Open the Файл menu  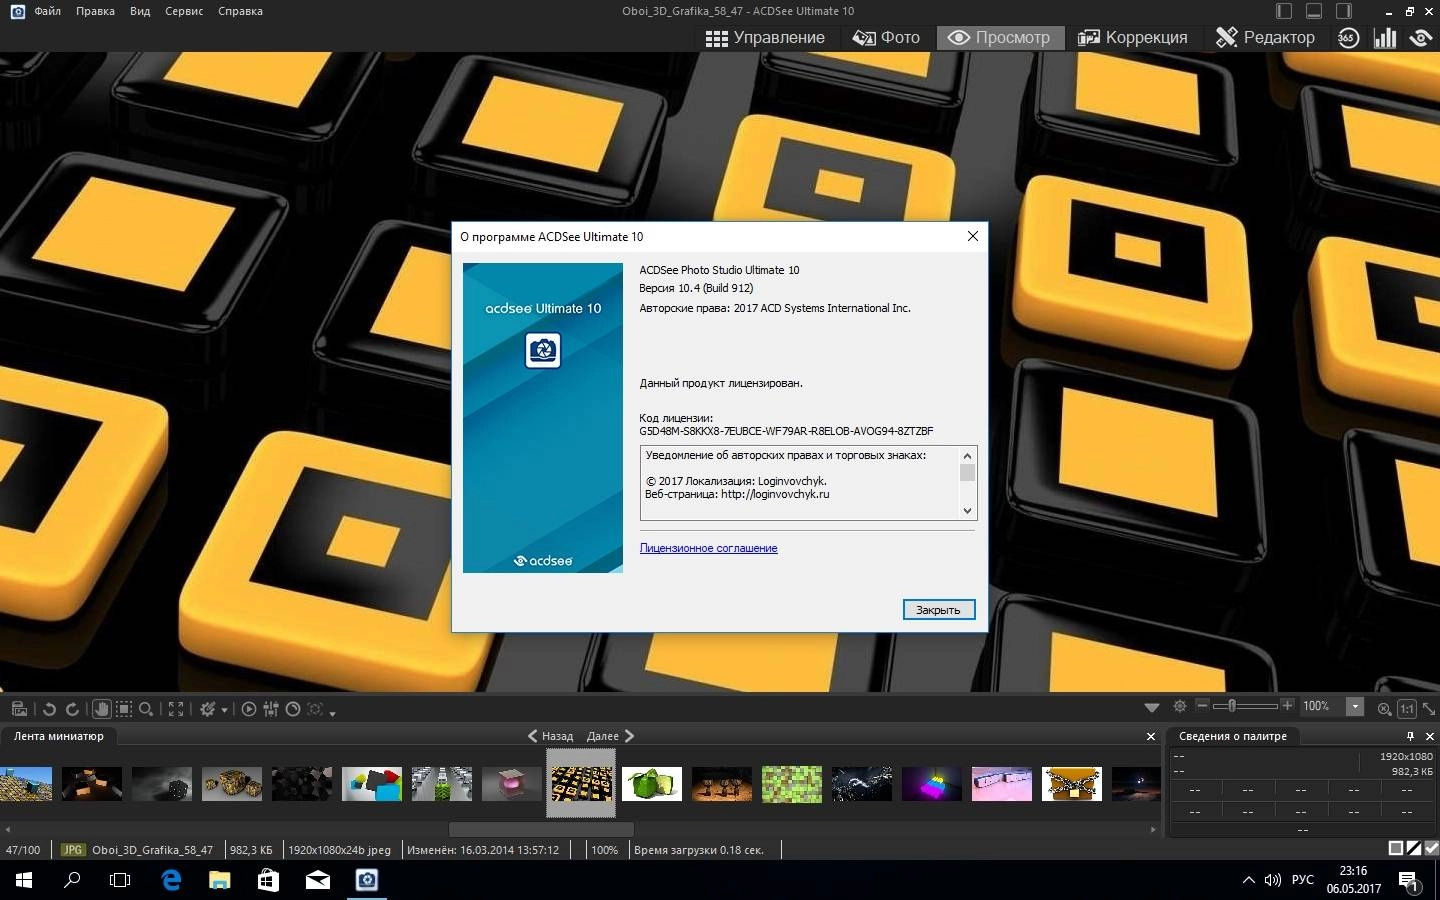(47, 11)
